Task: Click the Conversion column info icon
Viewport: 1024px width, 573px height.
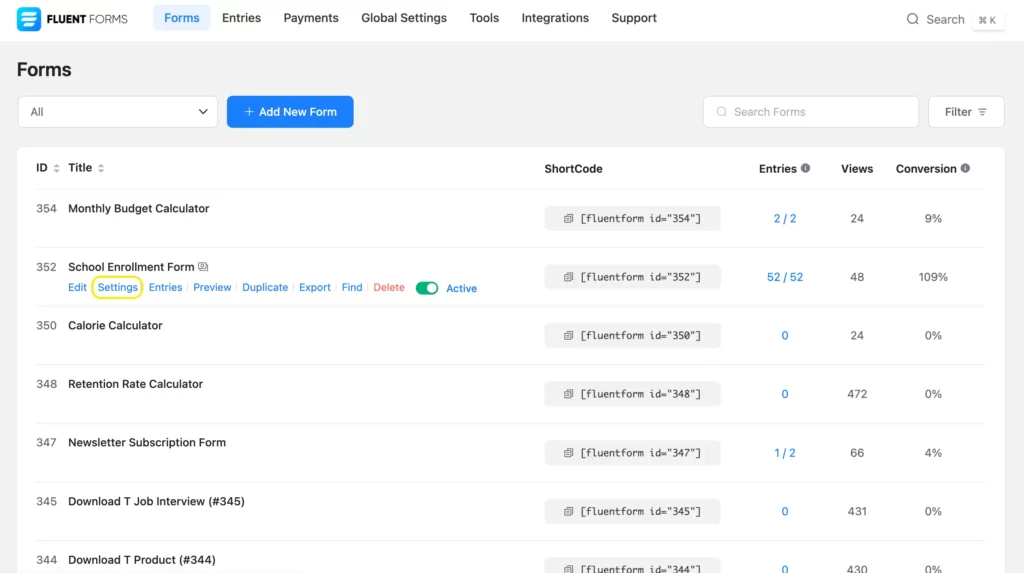Action: (x=965, y=168)
